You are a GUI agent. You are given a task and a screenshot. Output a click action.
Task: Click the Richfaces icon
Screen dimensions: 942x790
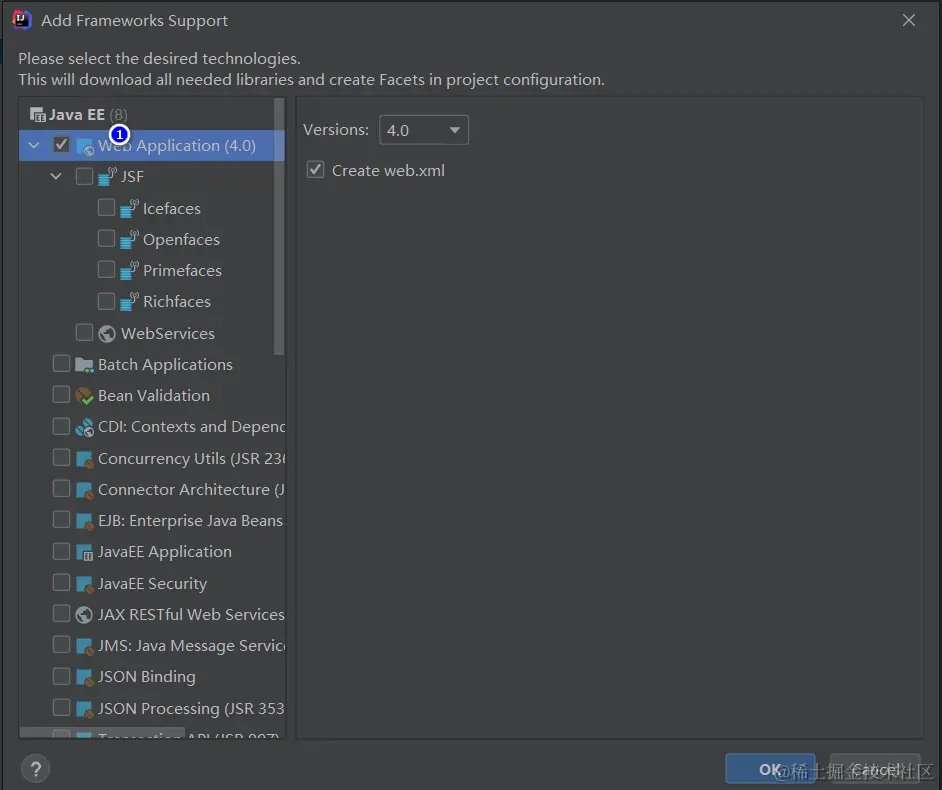point(129,302)
